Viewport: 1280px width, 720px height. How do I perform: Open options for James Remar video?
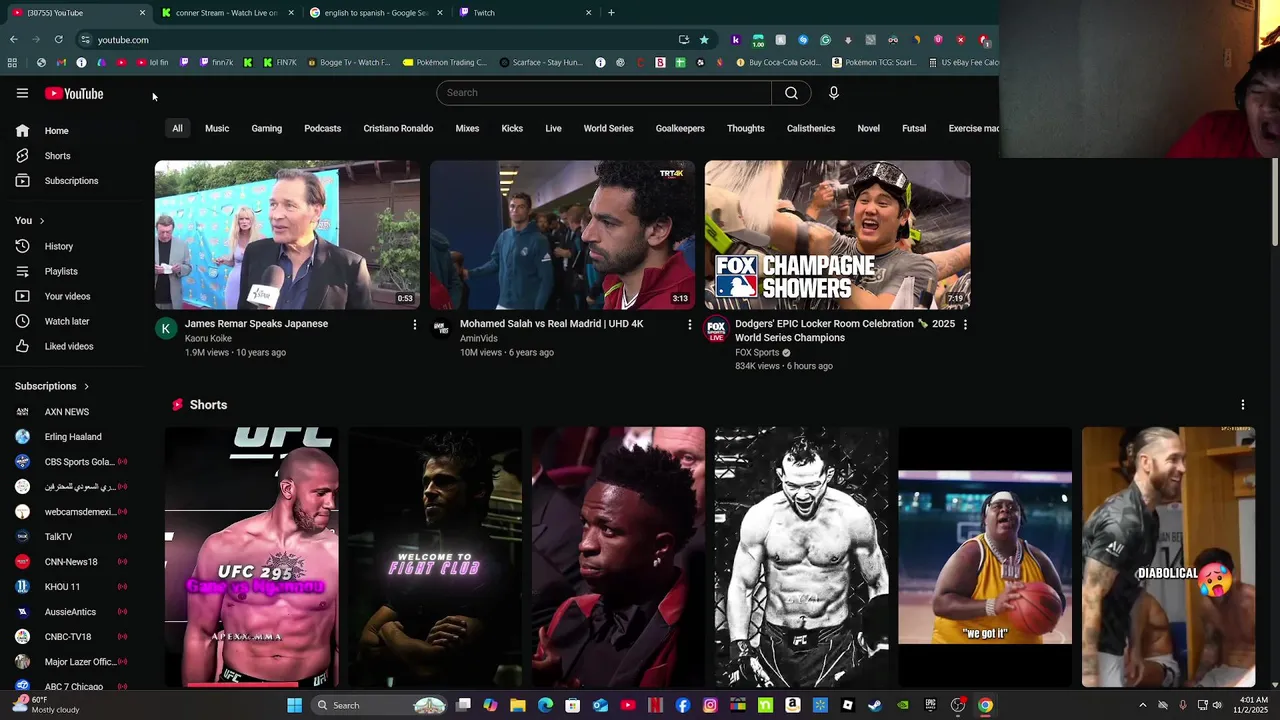coord(415,324)
